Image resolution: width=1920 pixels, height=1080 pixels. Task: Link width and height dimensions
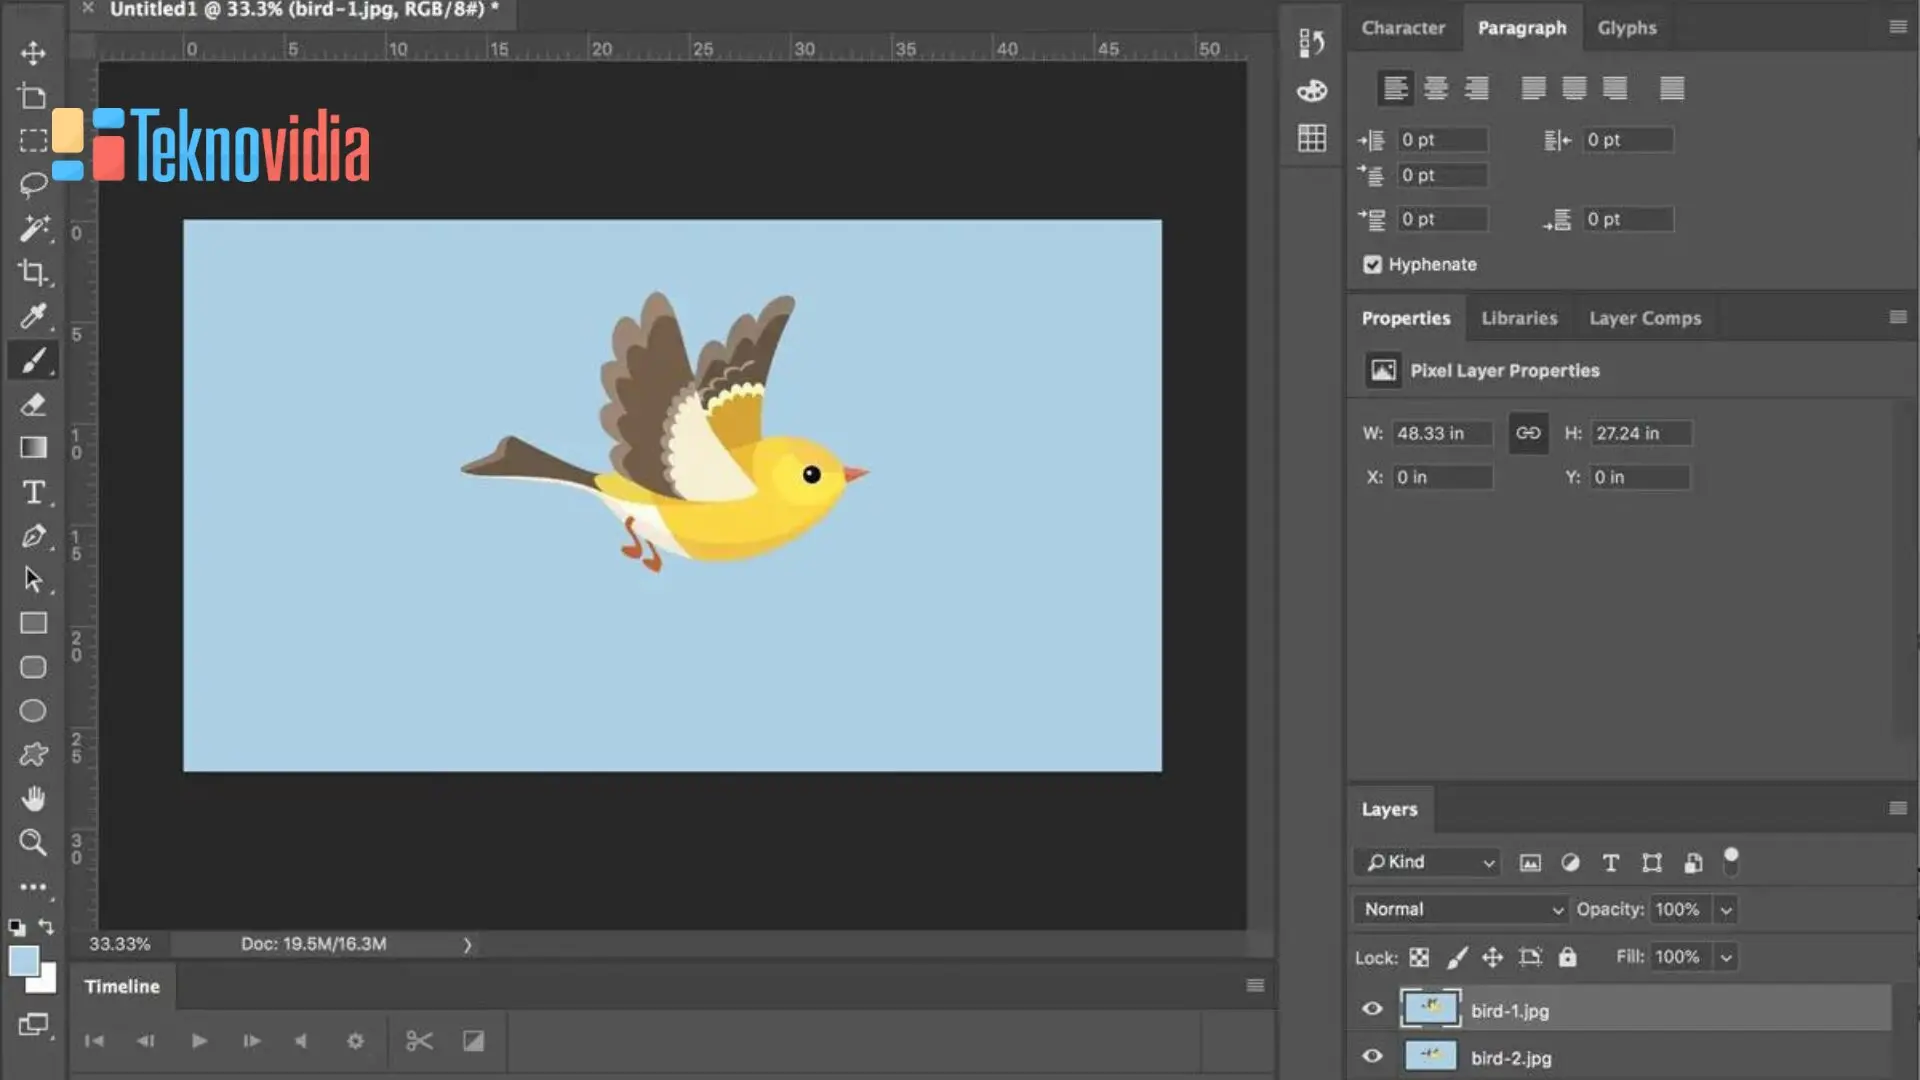point(1528,433)
